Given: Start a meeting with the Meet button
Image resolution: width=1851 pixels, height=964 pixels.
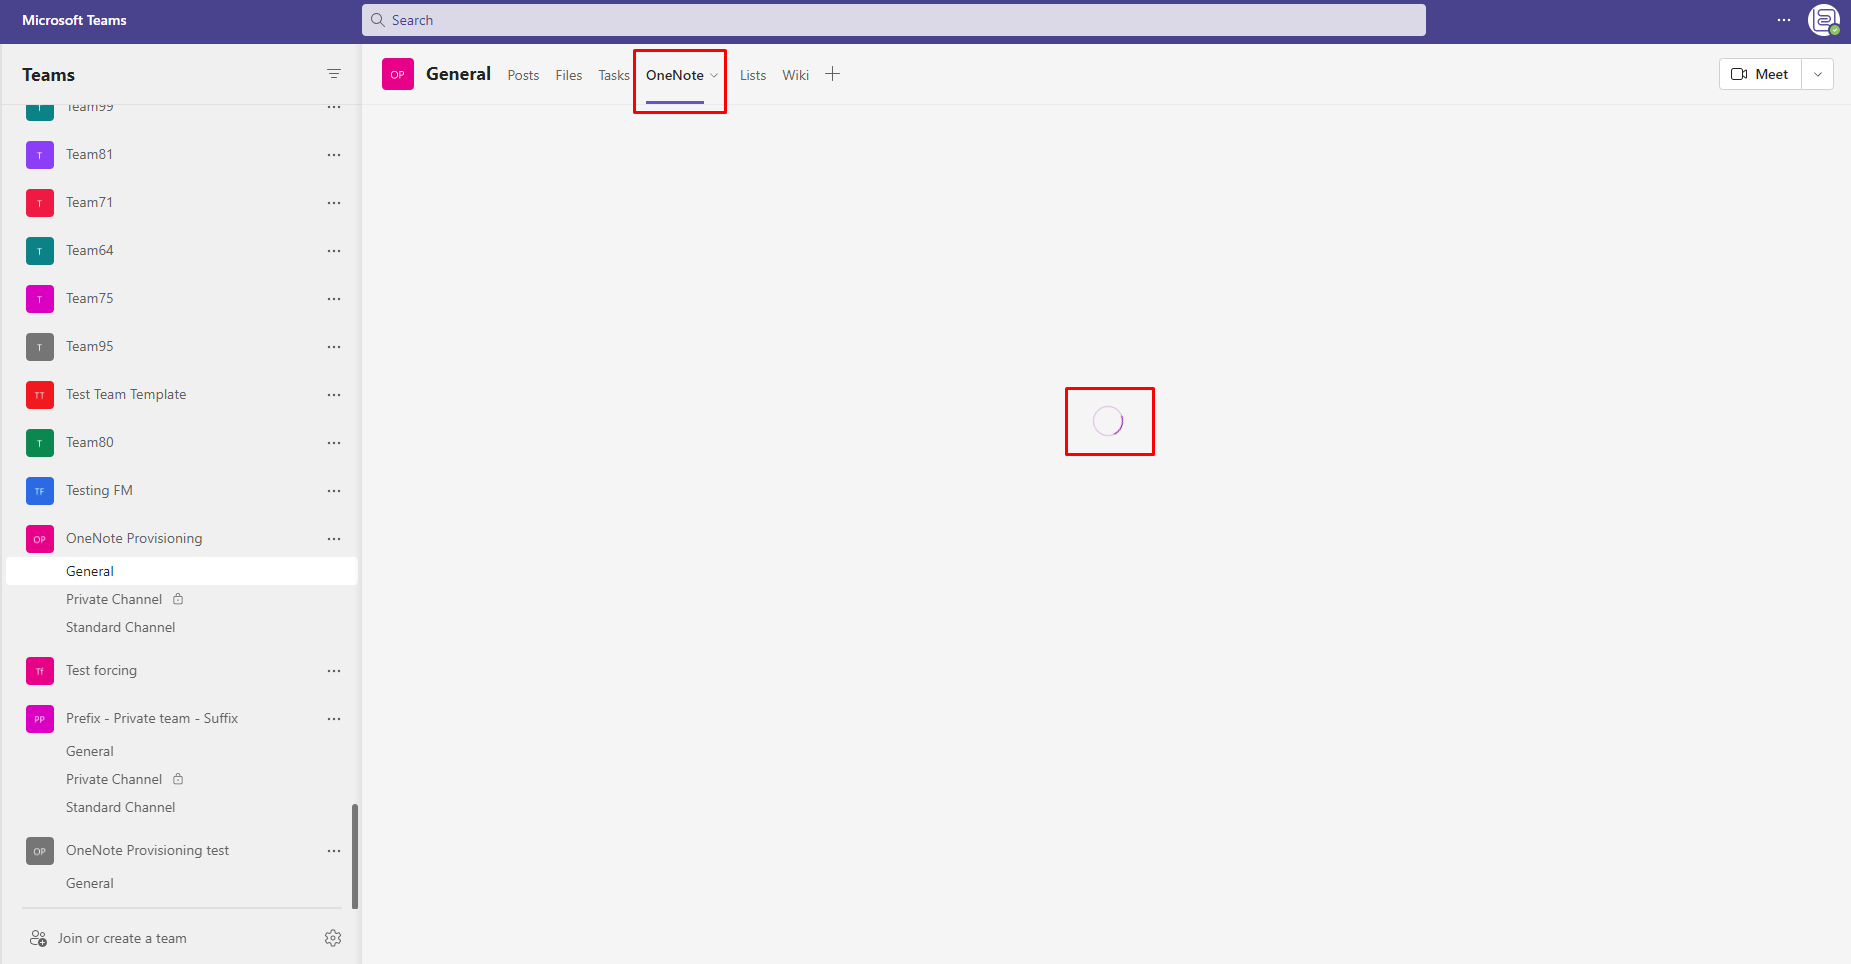Looking at the screenshot, I should [x=1760, y=74].
